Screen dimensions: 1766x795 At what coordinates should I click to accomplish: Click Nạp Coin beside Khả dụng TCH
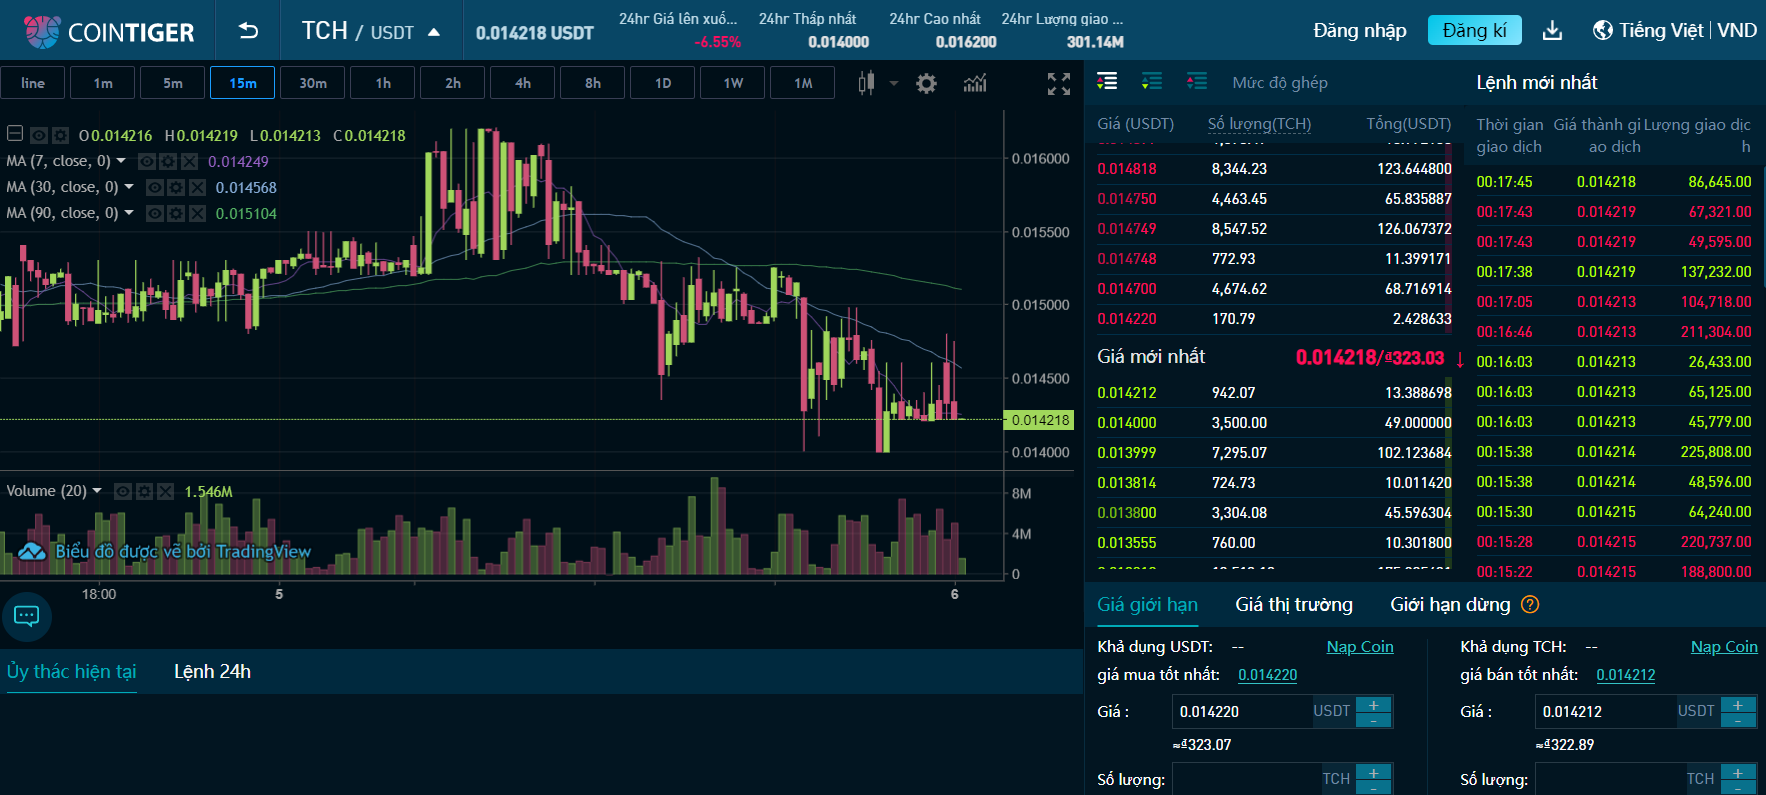tap(1724, 646)
